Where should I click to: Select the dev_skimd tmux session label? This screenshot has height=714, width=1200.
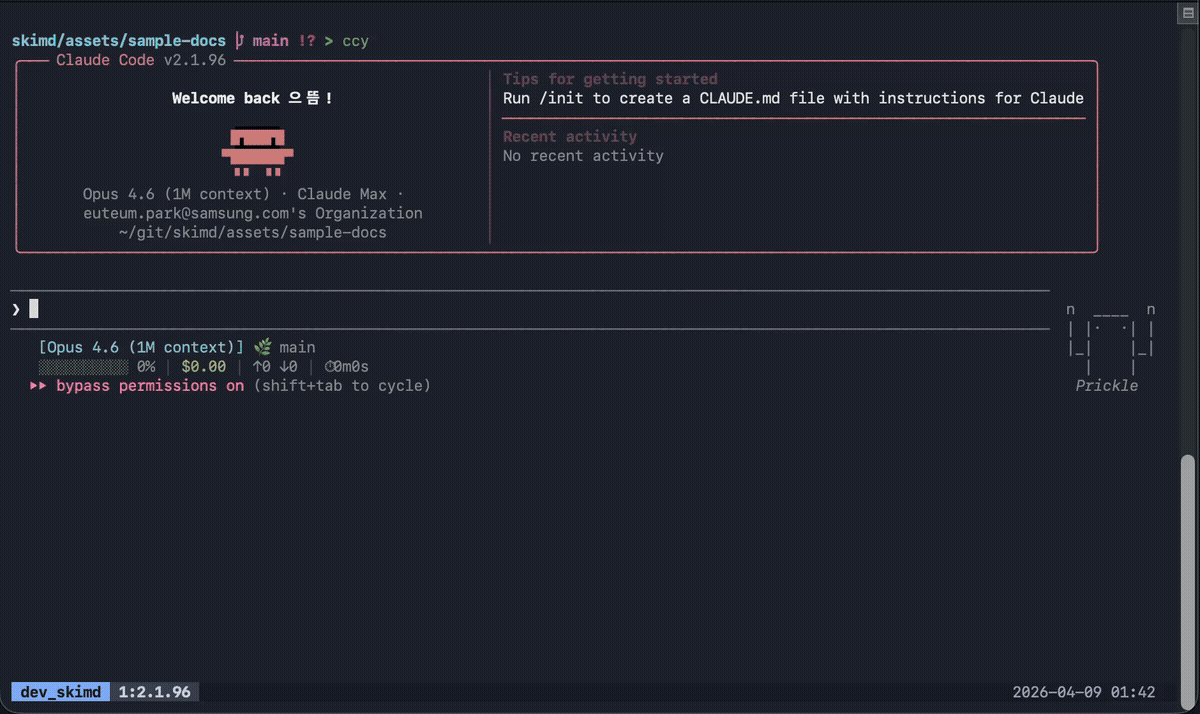tap(61, 692)
